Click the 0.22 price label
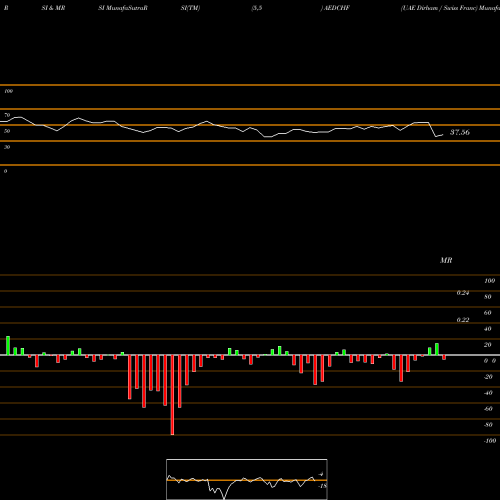The image size is (500, 500). [x=463, y=320]
